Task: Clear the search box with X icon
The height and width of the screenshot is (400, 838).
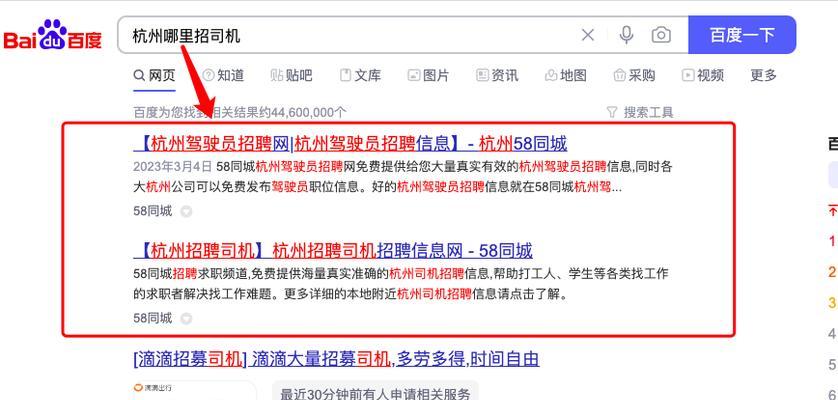Action: (587, 35)
